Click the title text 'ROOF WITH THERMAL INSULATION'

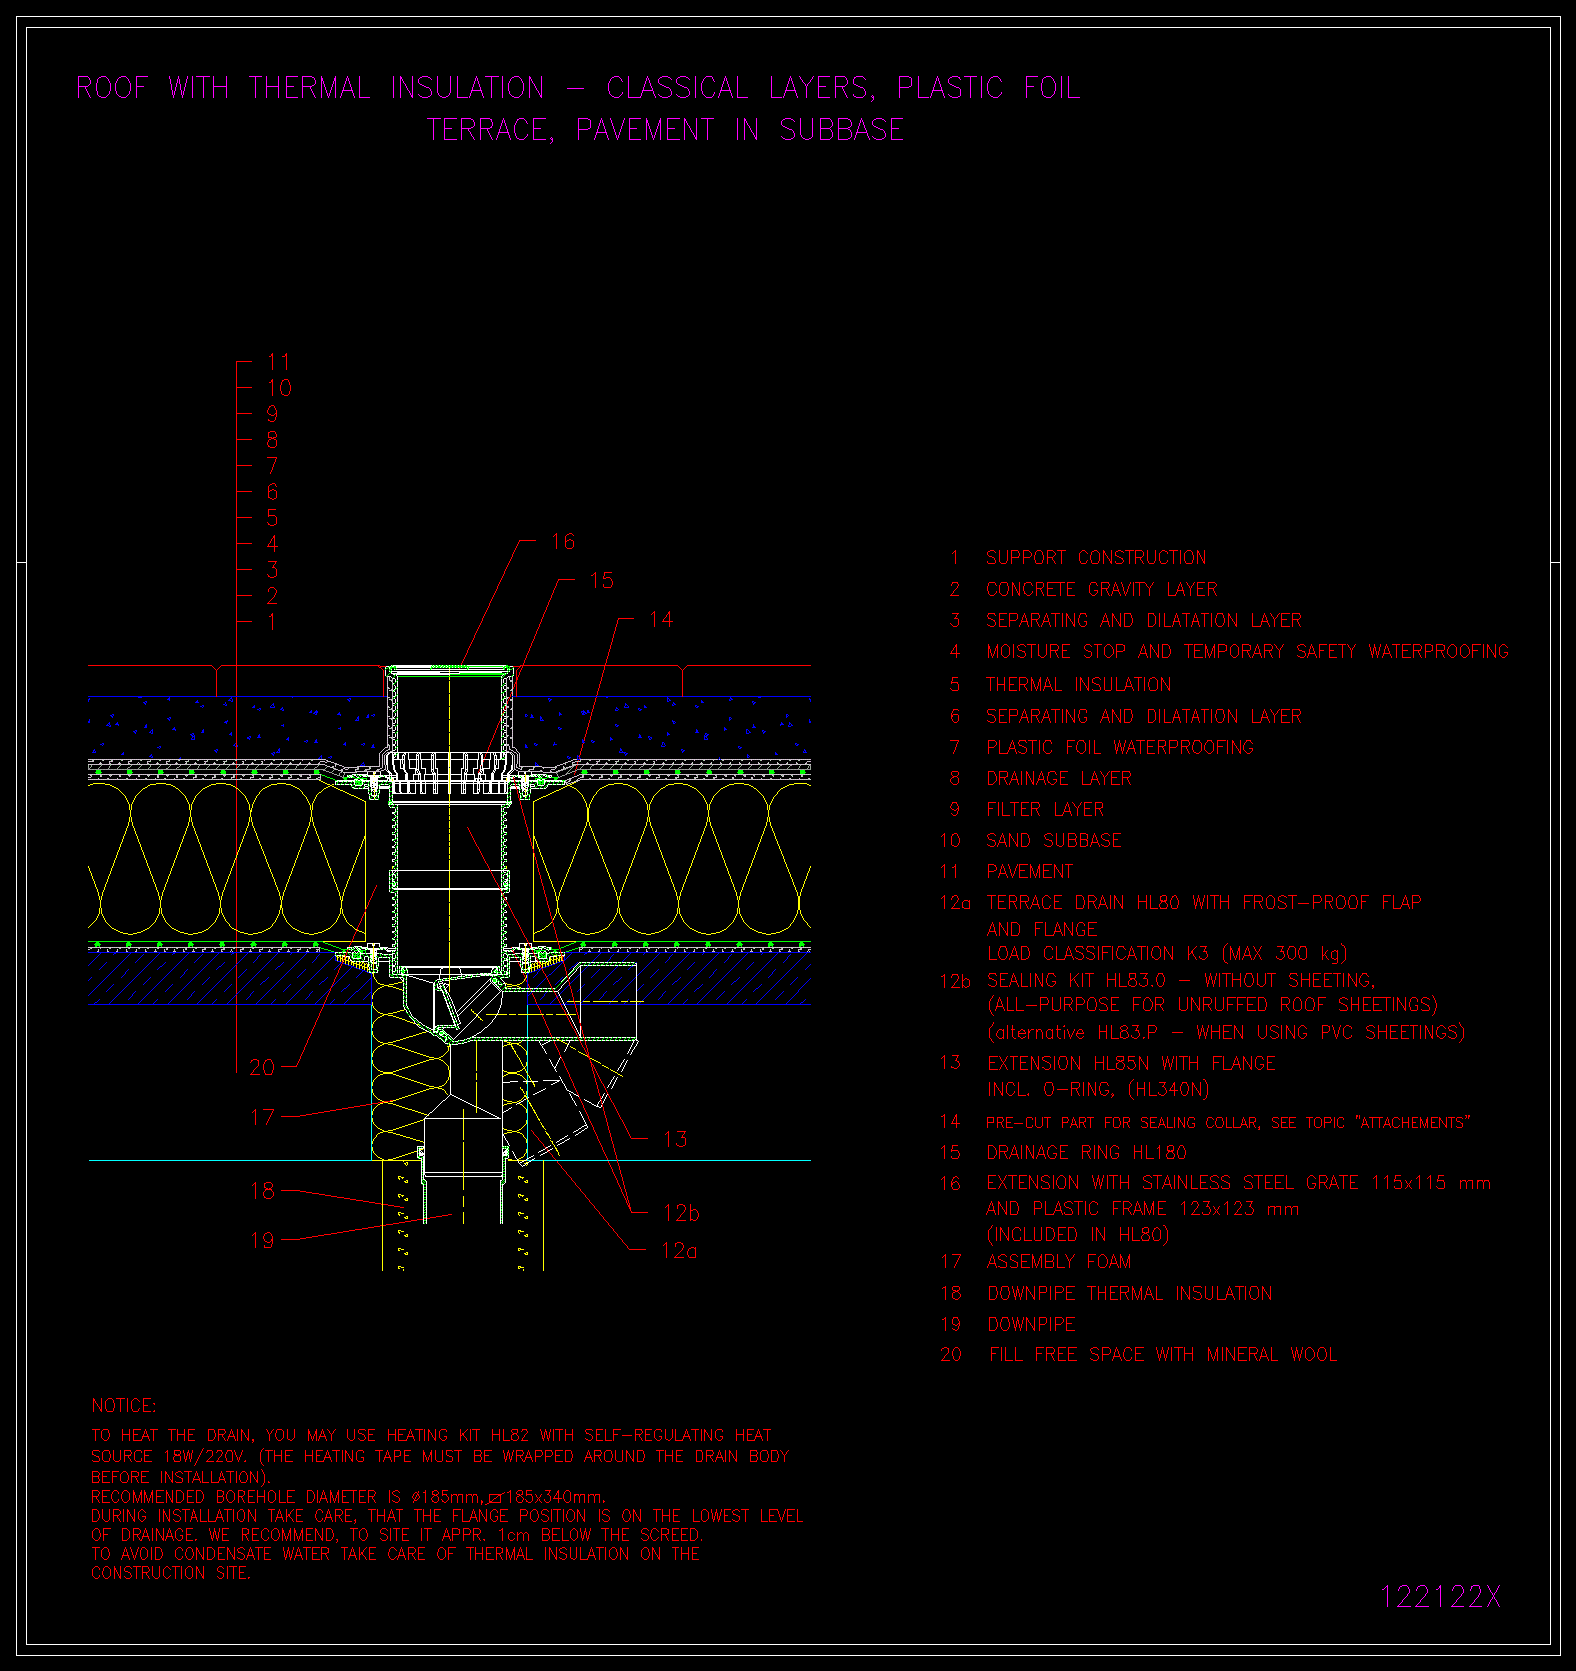coord(310,88)
